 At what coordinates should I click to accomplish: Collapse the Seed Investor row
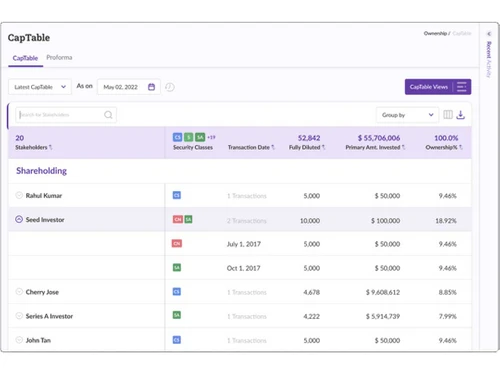click(x=19, y=219)
